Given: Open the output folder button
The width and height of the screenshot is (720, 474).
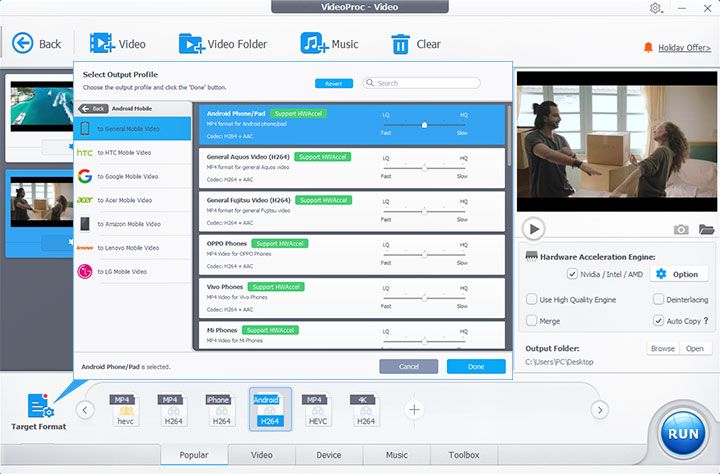Looking at the screenshot, I should 695,349.
